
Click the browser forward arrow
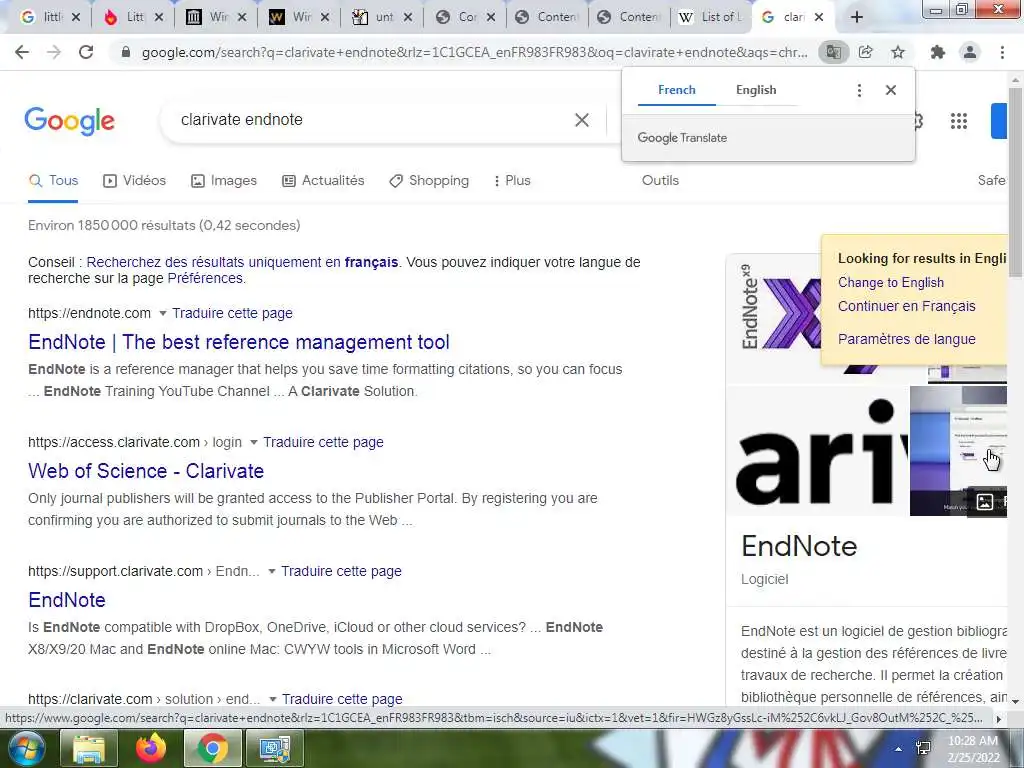[54, 52]
